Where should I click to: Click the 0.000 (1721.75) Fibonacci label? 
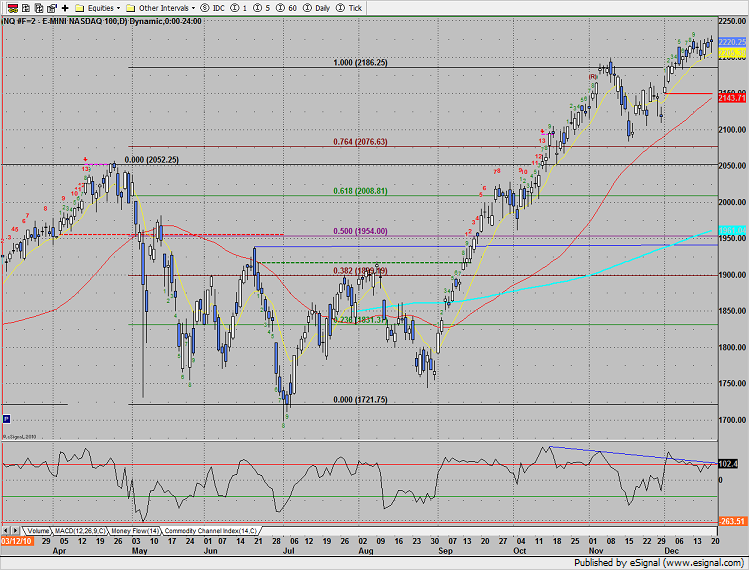[360, 400]
